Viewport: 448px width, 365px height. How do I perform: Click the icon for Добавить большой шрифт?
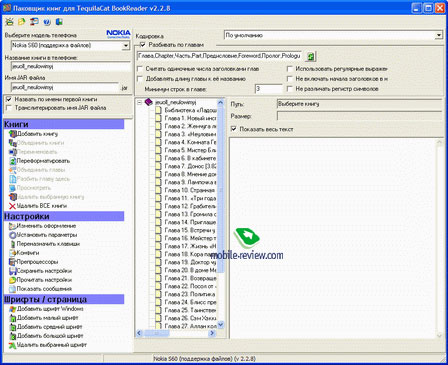pos(13,336)
